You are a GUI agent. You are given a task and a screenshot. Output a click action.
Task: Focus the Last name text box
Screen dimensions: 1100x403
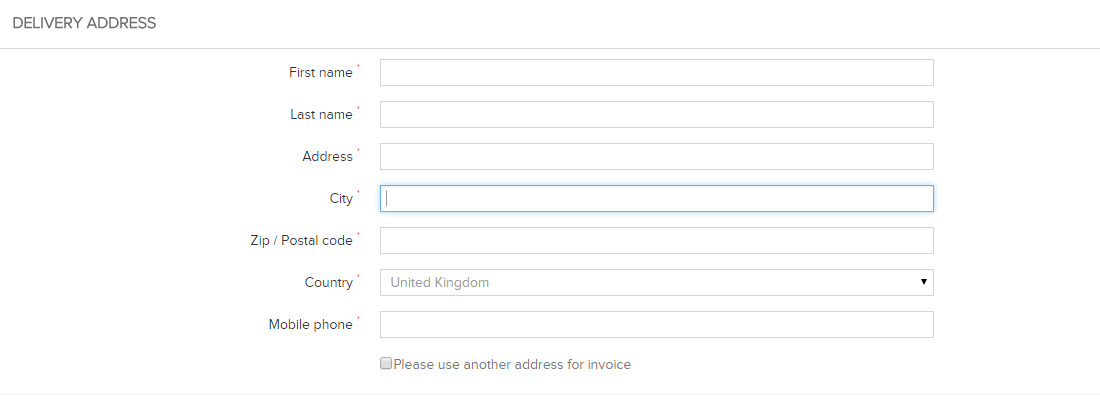tap(656, 115)
